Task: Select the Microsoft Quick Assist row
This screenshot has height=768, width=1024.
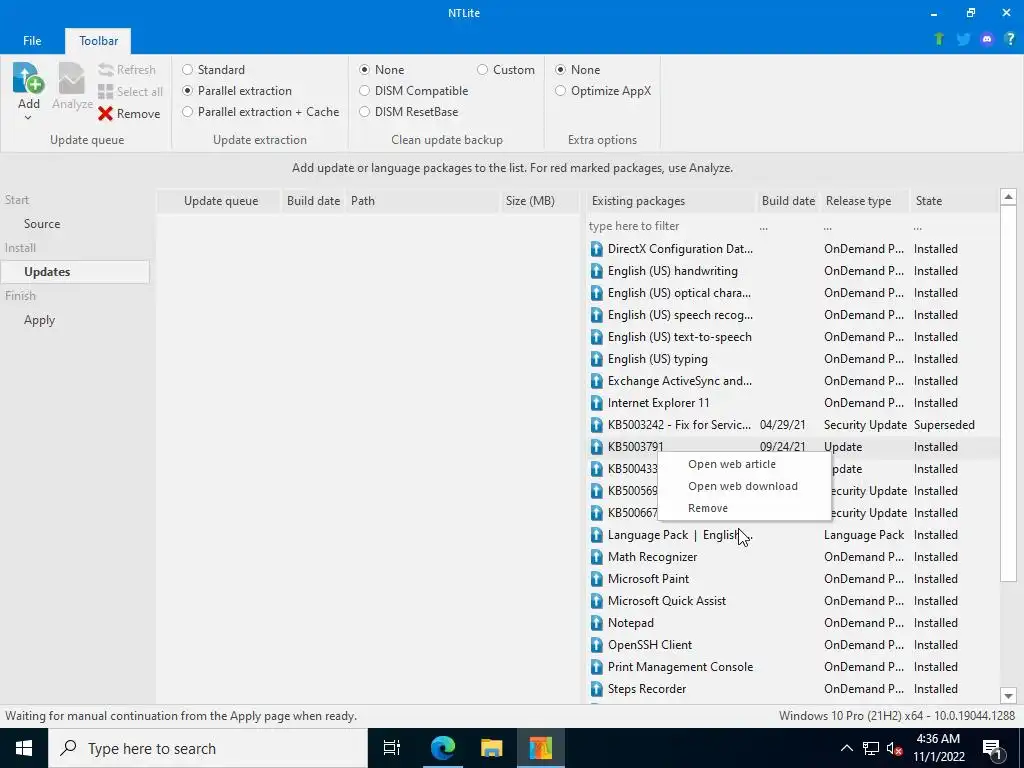Action: [x=792, y=601]
